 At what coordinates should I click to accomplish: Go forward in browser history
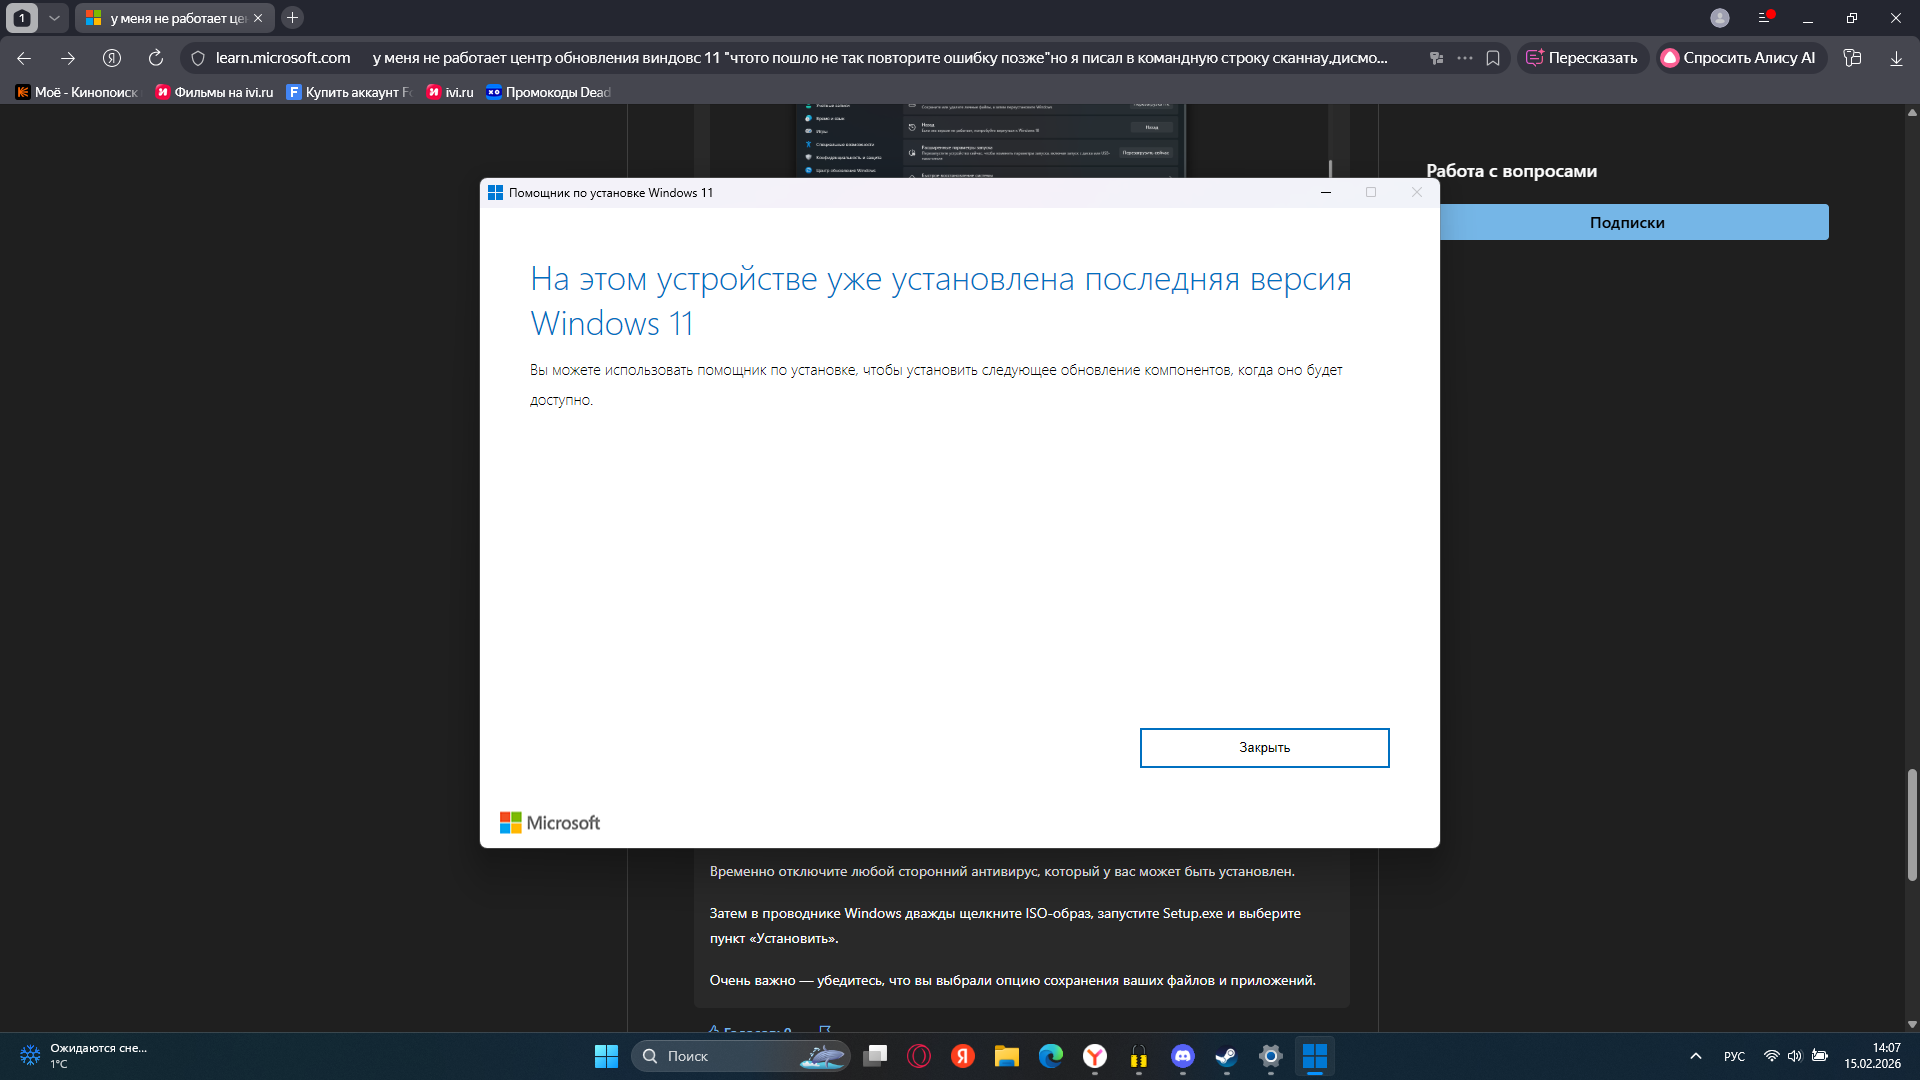tap(68, 58)
